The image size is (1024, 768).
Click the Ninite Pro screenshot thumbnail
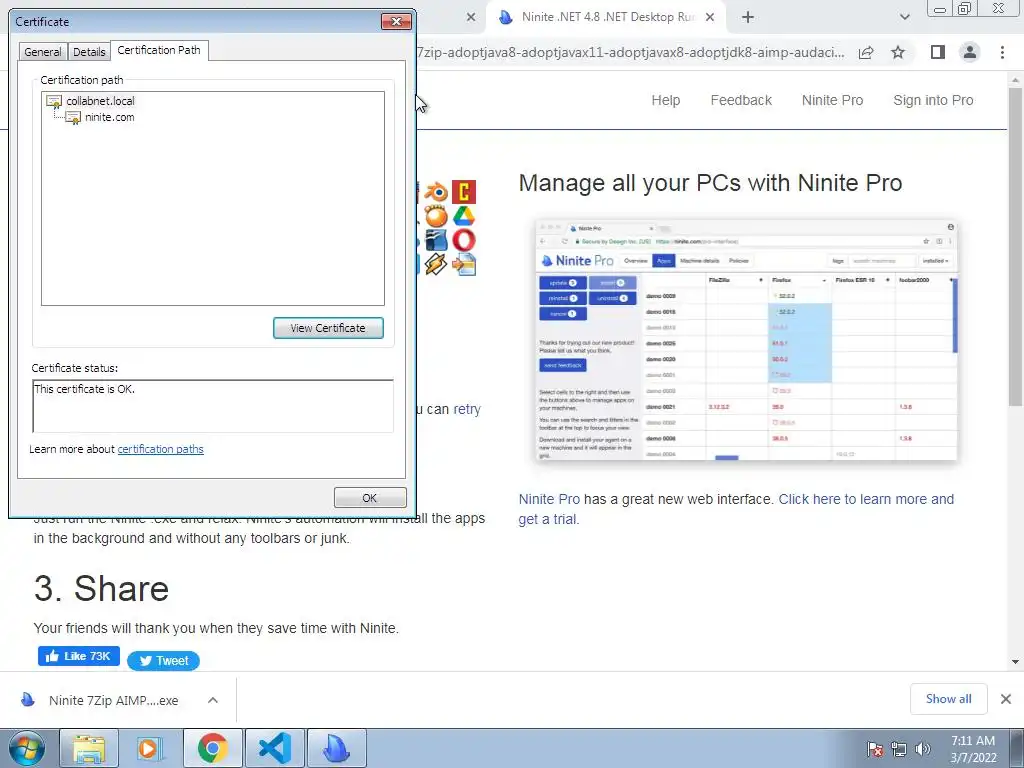[x=746, y=340]
